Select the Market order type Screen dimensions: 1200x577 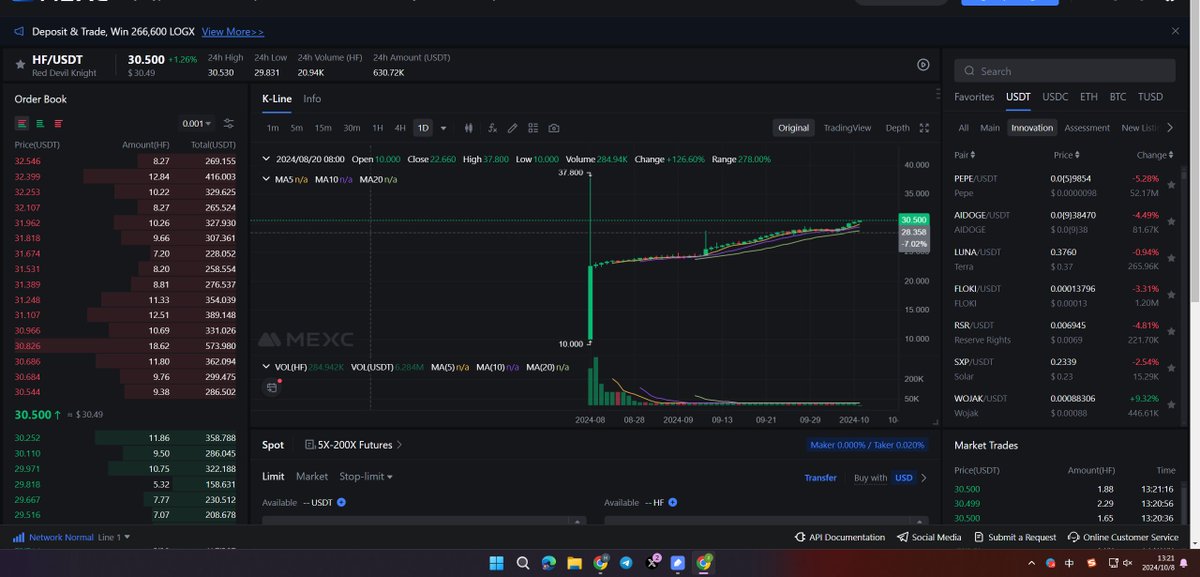[312, 476]
